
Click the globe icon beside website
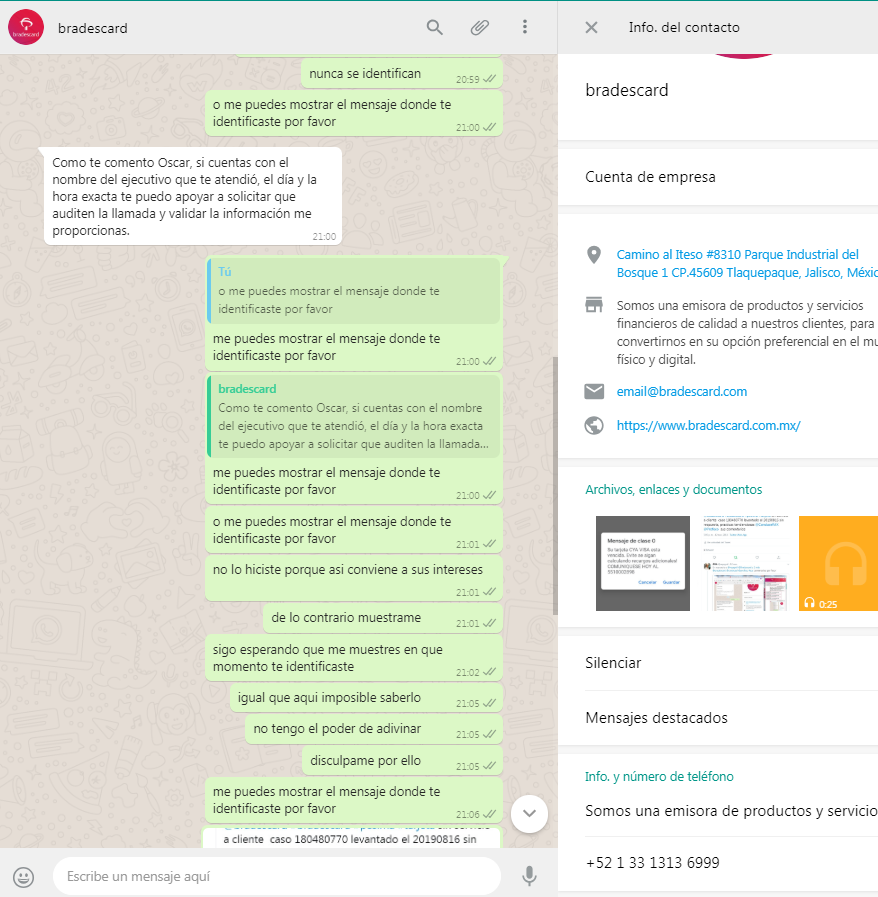tap(594, 426)
